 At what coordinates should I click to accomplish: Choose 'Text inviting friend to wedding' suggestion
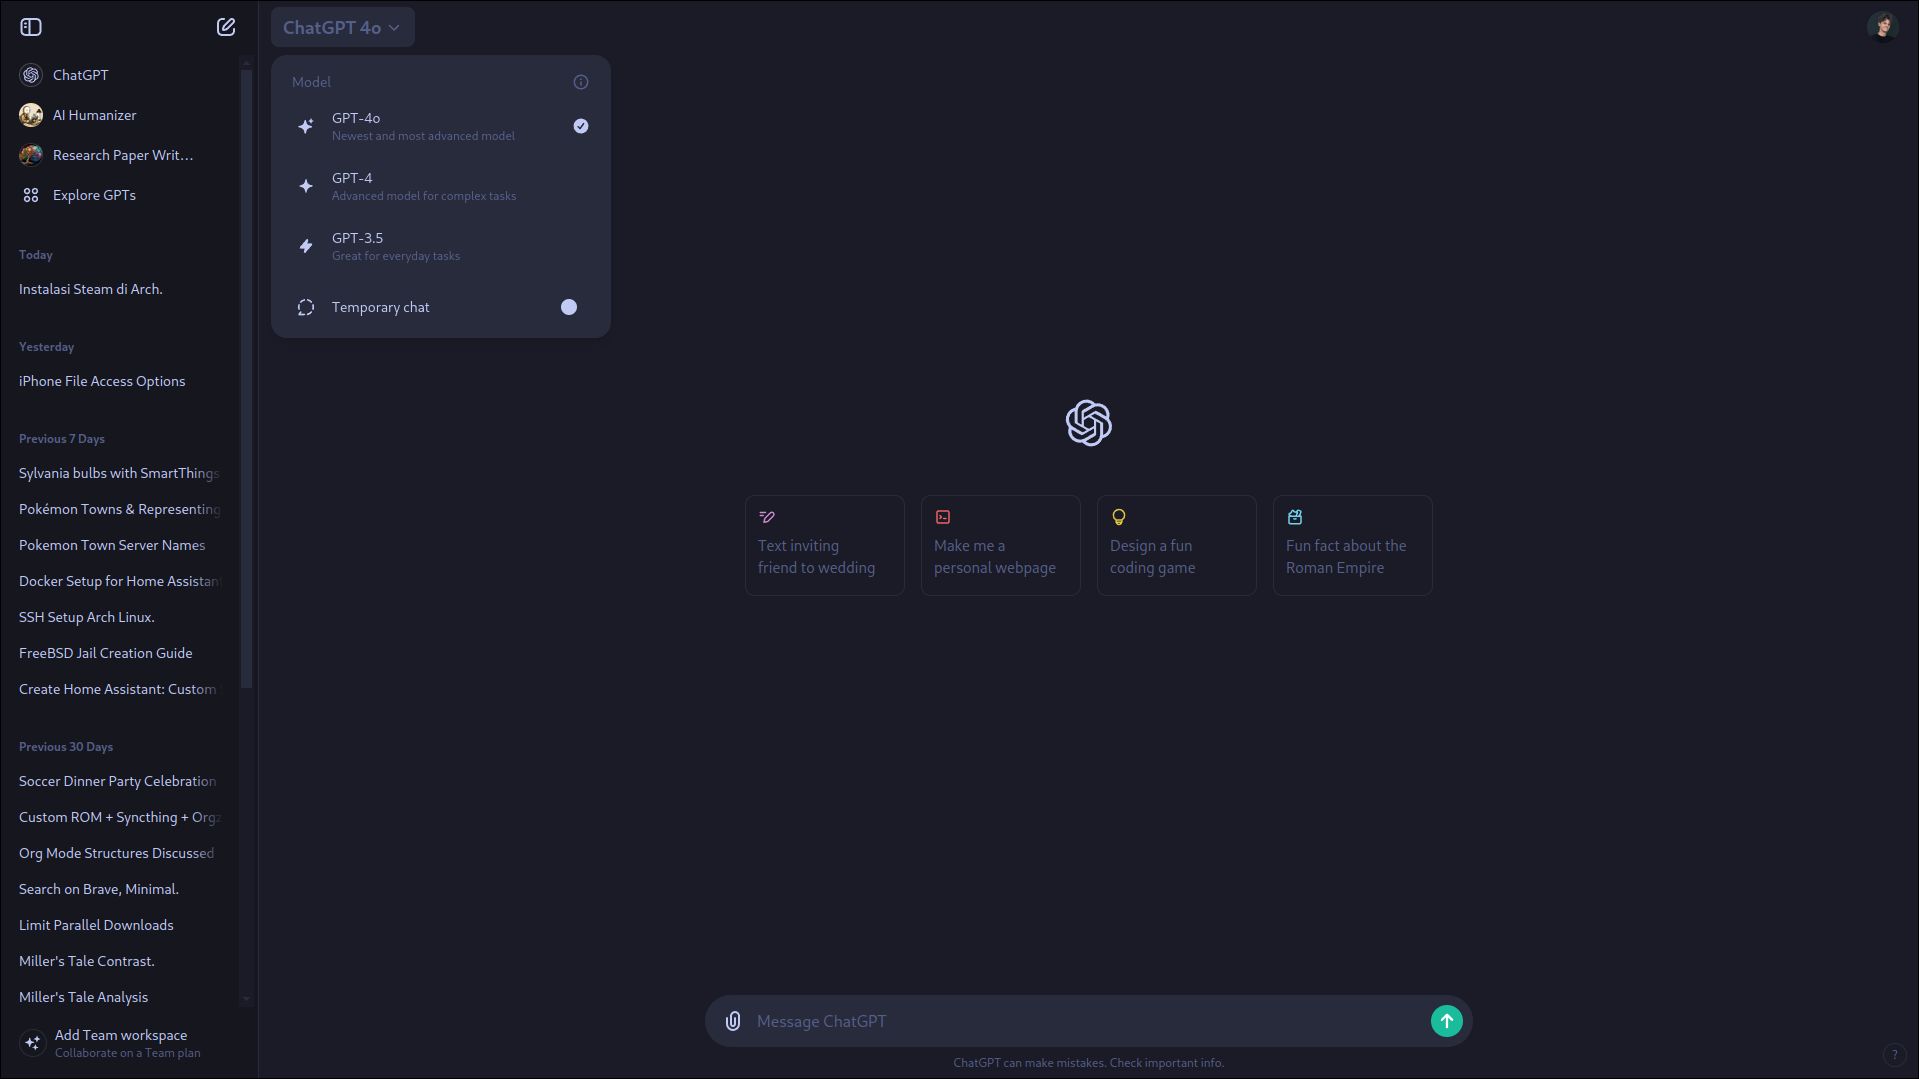825,545
